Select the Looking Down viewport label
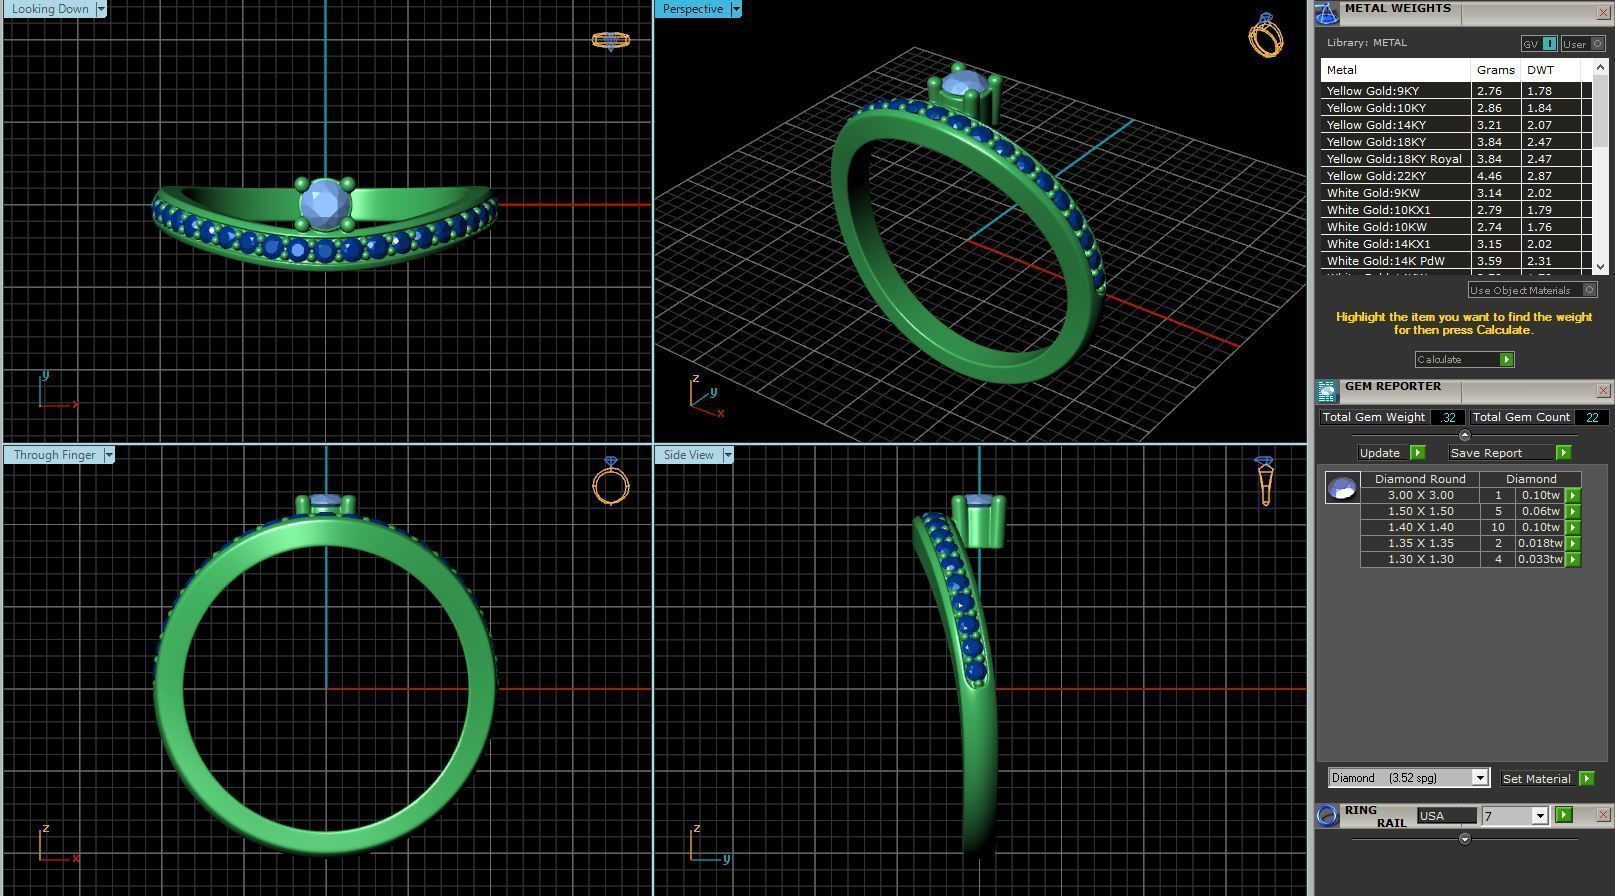This screenshot has height=896, width=1615. coord(50,9)
